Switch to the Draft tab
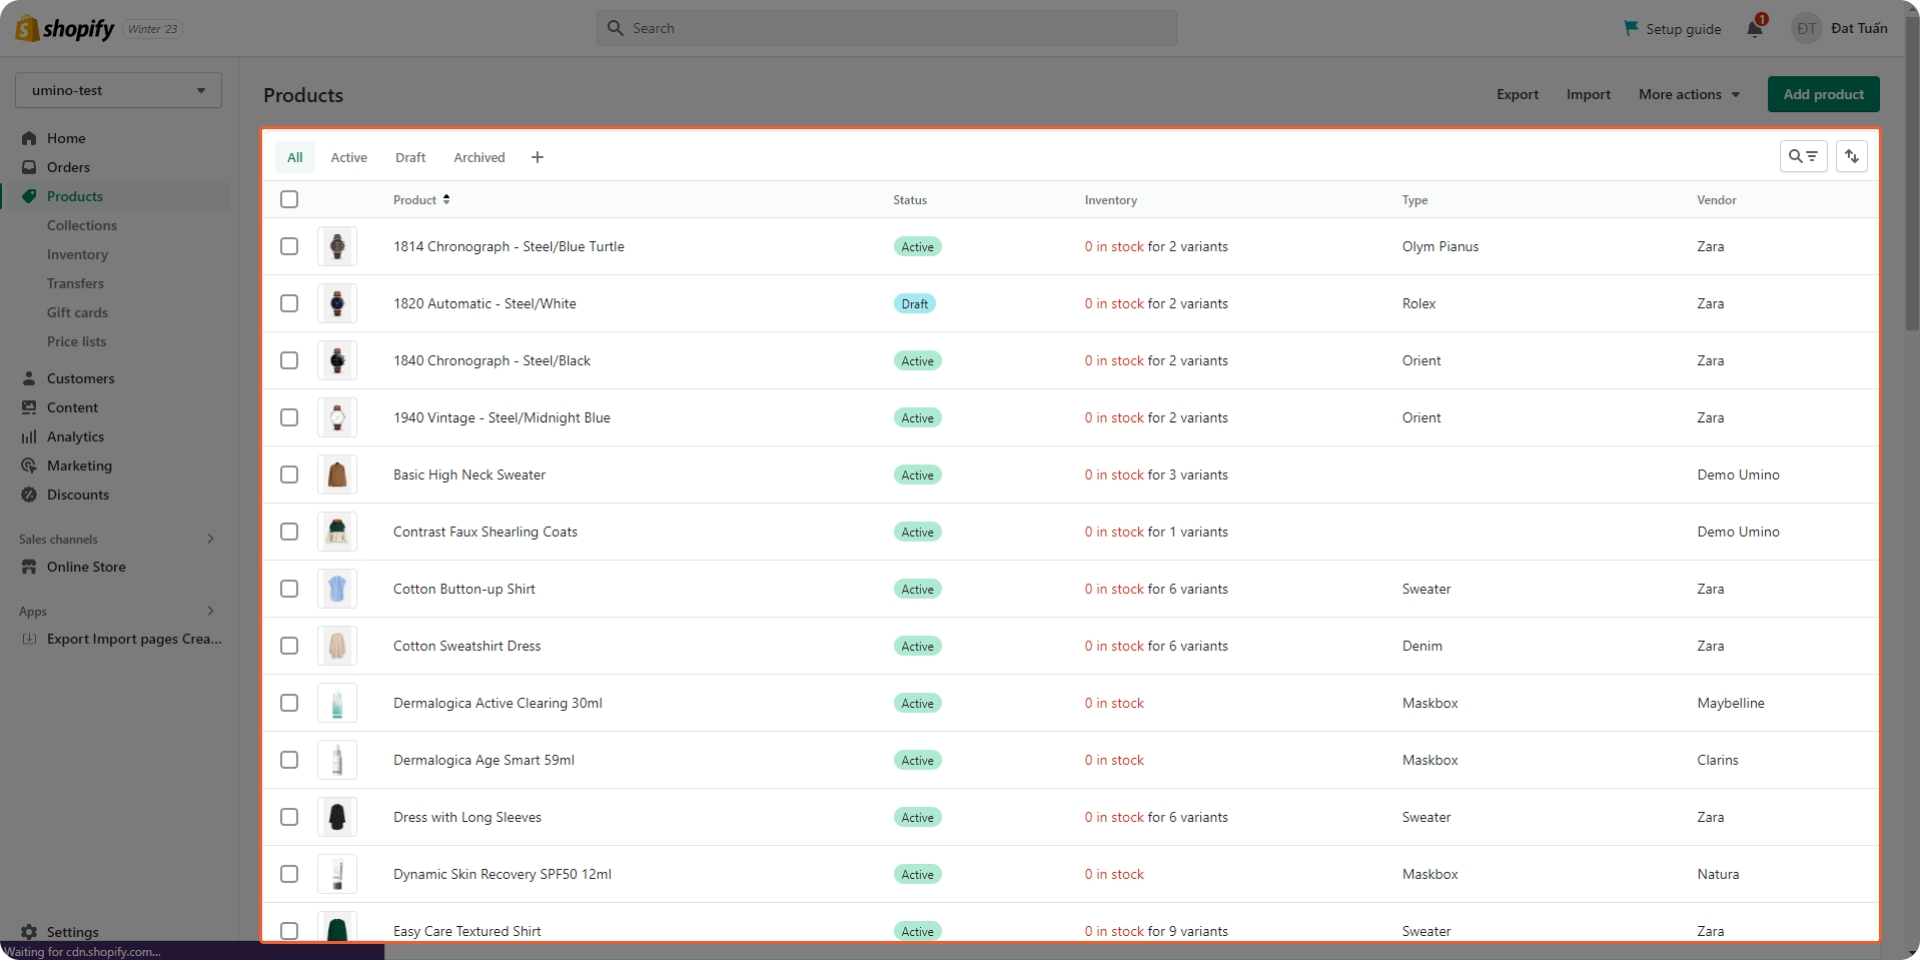This screenshot has width=1920, height=960. click(410, 157)
